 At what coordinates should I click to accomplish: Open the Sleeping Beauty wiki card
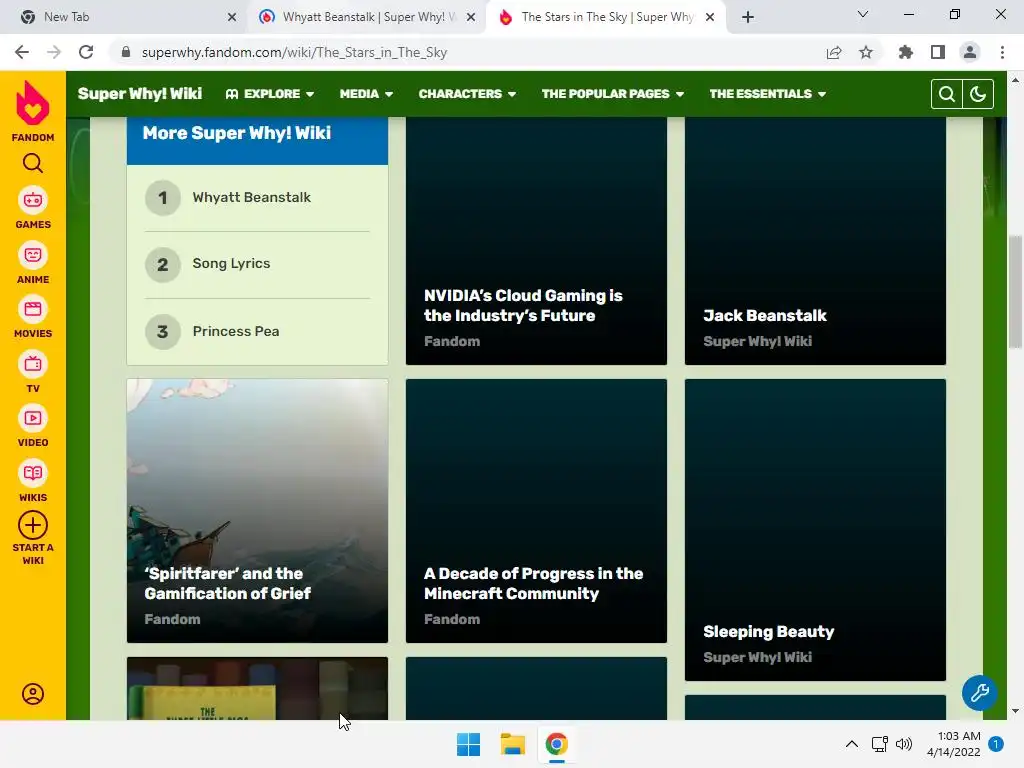point(815,530)
